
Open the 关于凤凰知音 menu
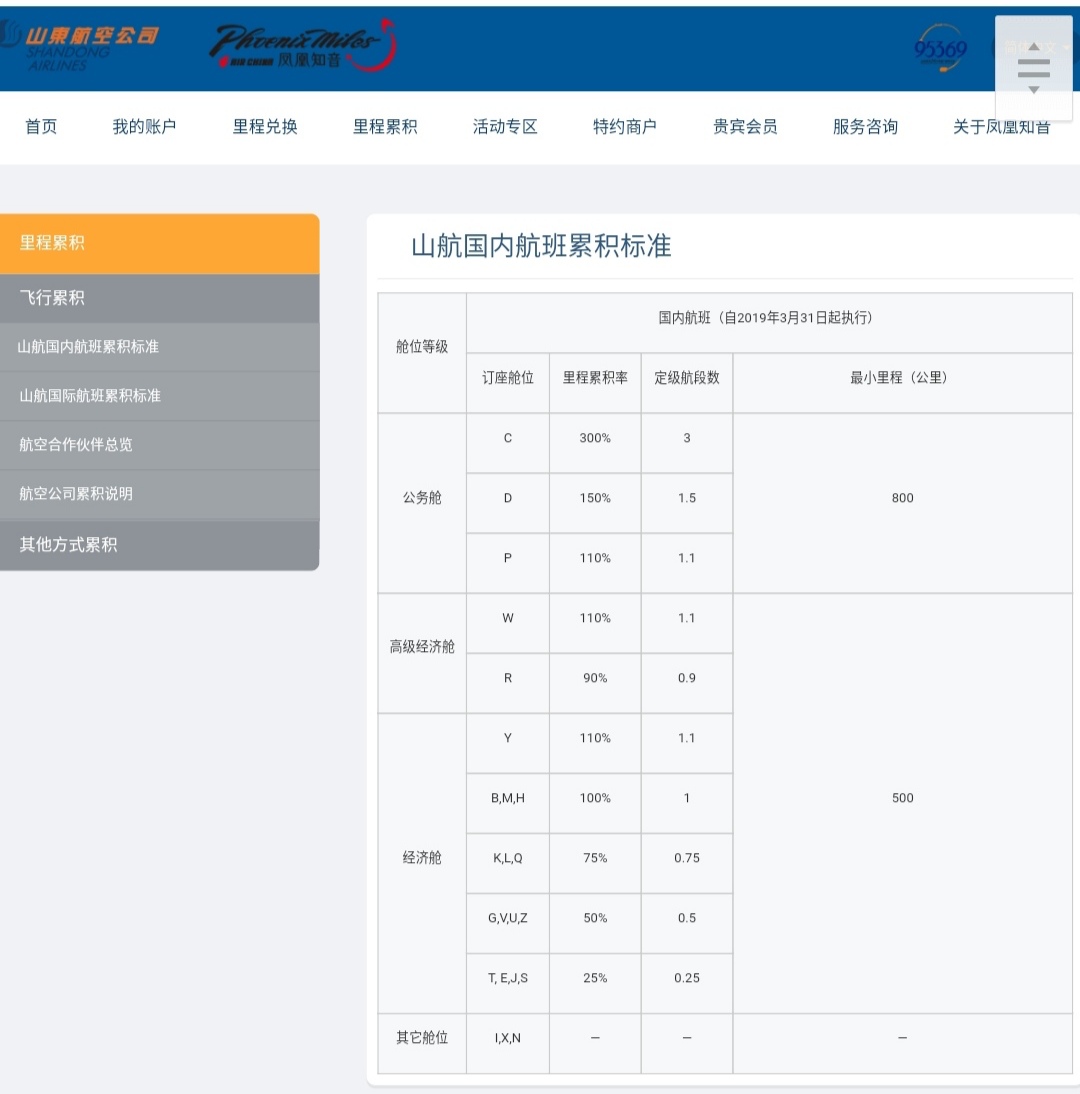(1002, 126)
